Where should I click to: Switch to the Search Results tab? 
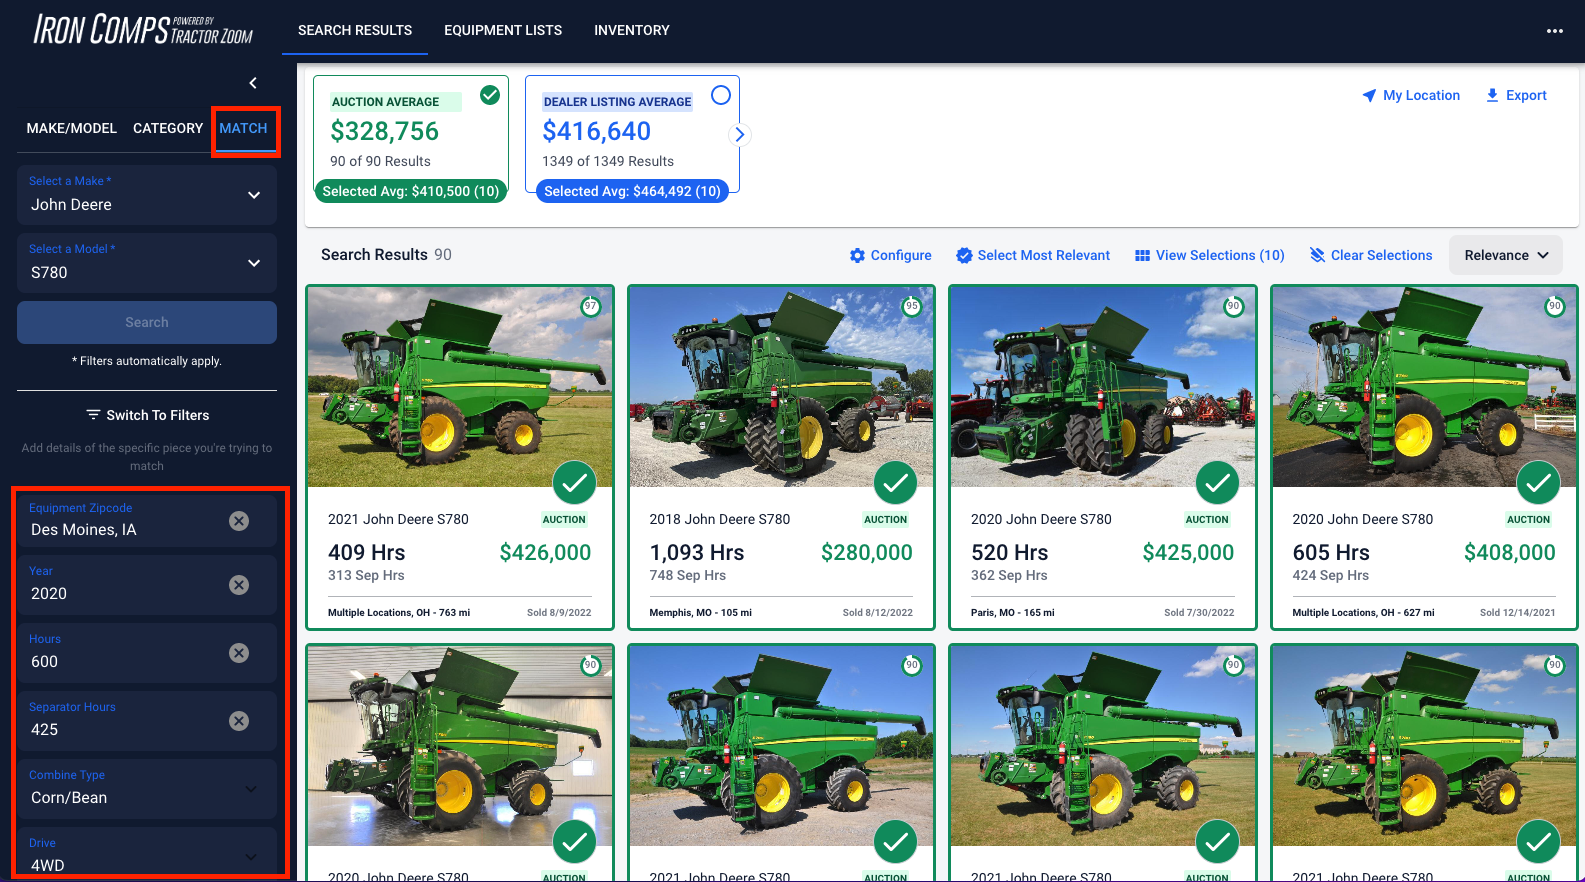click(x=355, y=30)
